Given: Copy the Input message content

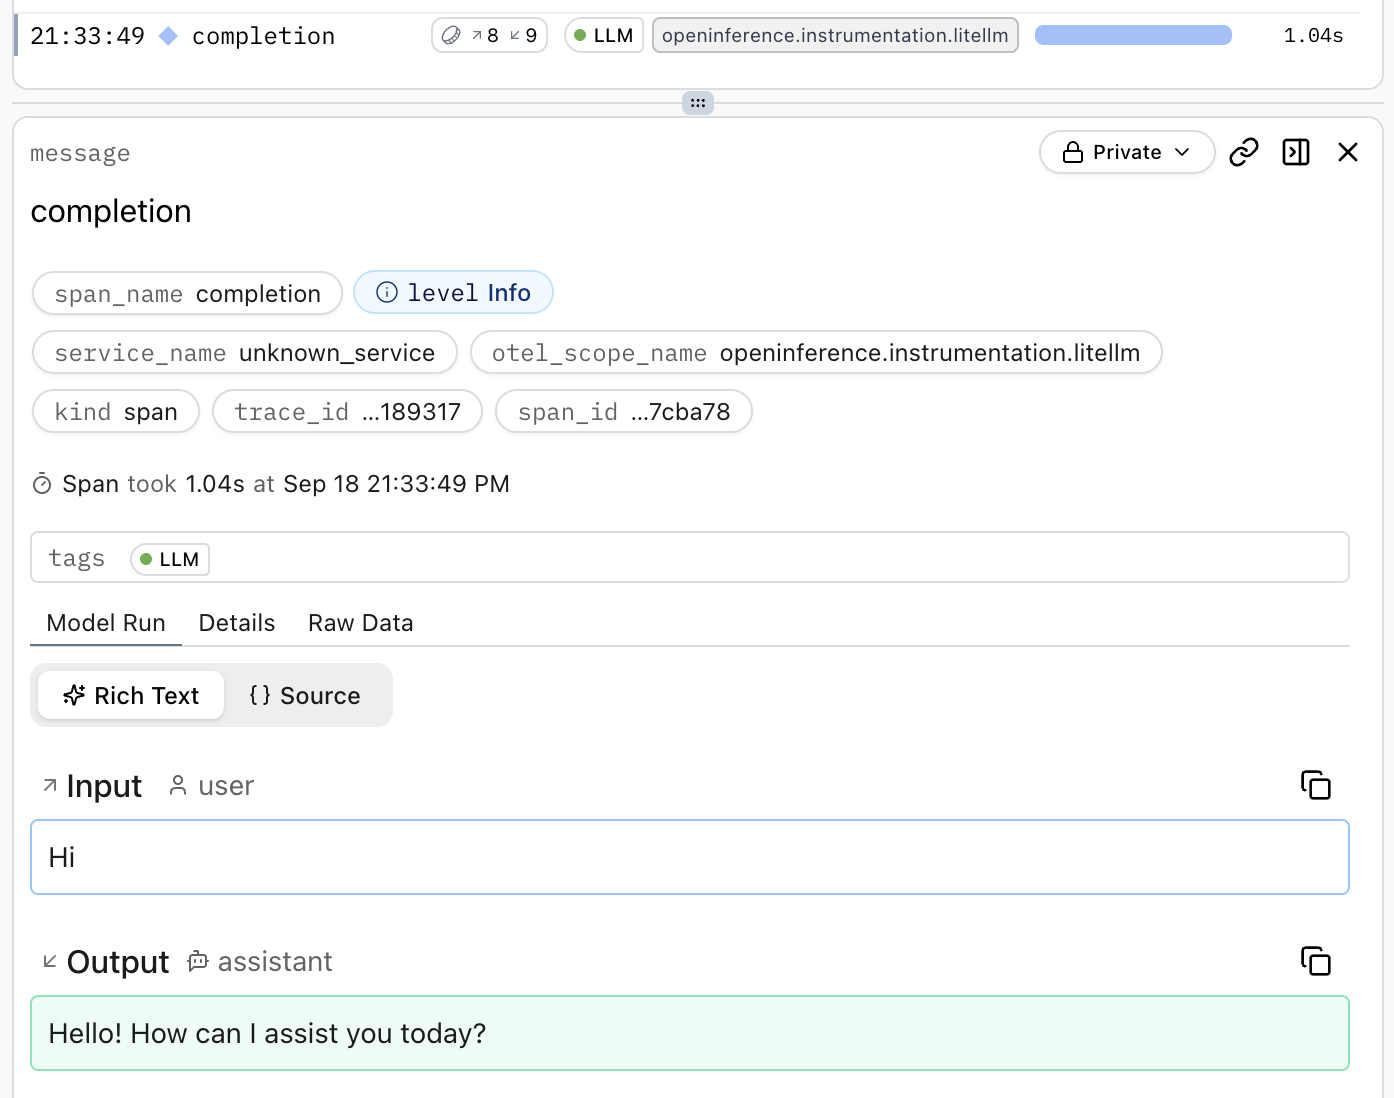Looking at the screenshot, I should (1315, 786).
